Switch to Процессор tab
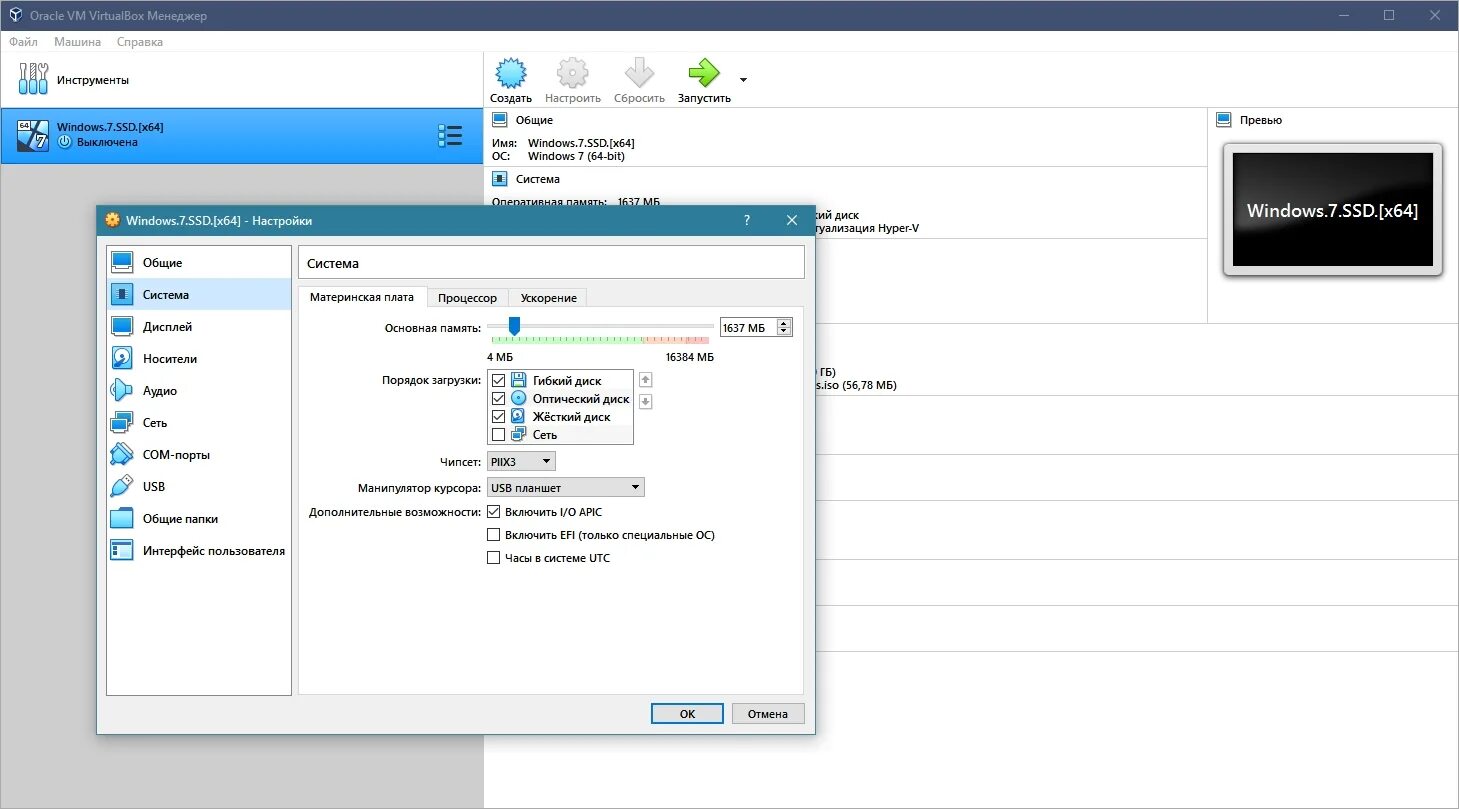 pos(467,298)
